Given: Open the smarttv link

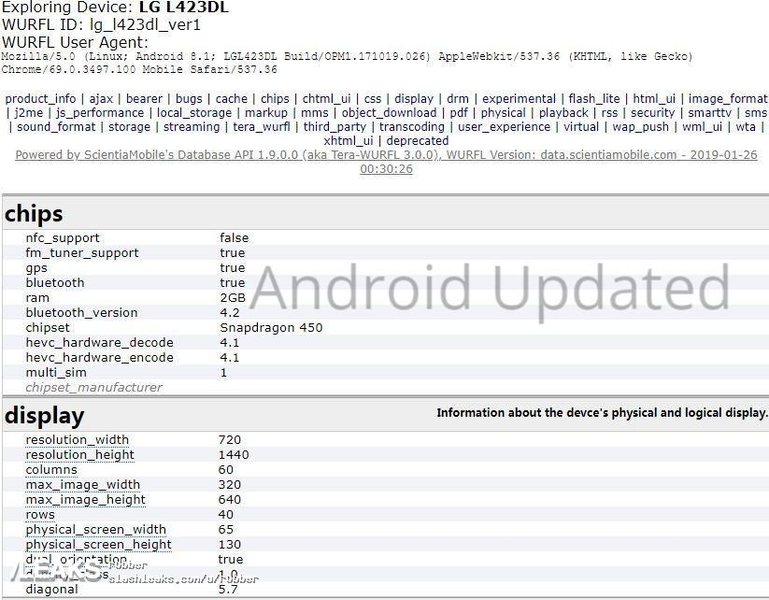Looking at the screenshot, I should (x=710, y=113).
